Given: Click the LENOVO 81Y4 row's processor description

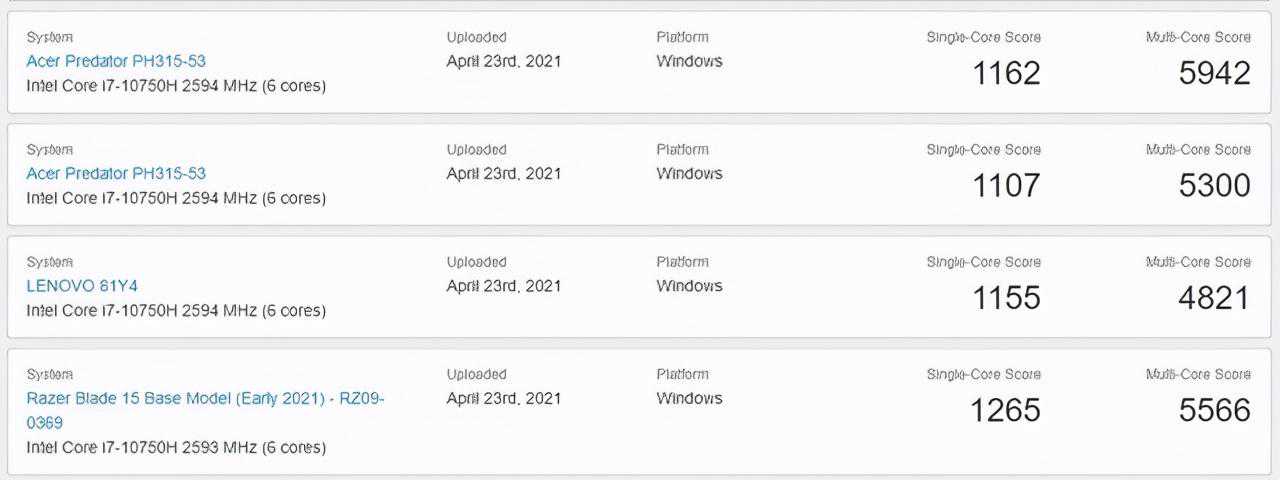Looking at the screenshot, I should [176, 310].
